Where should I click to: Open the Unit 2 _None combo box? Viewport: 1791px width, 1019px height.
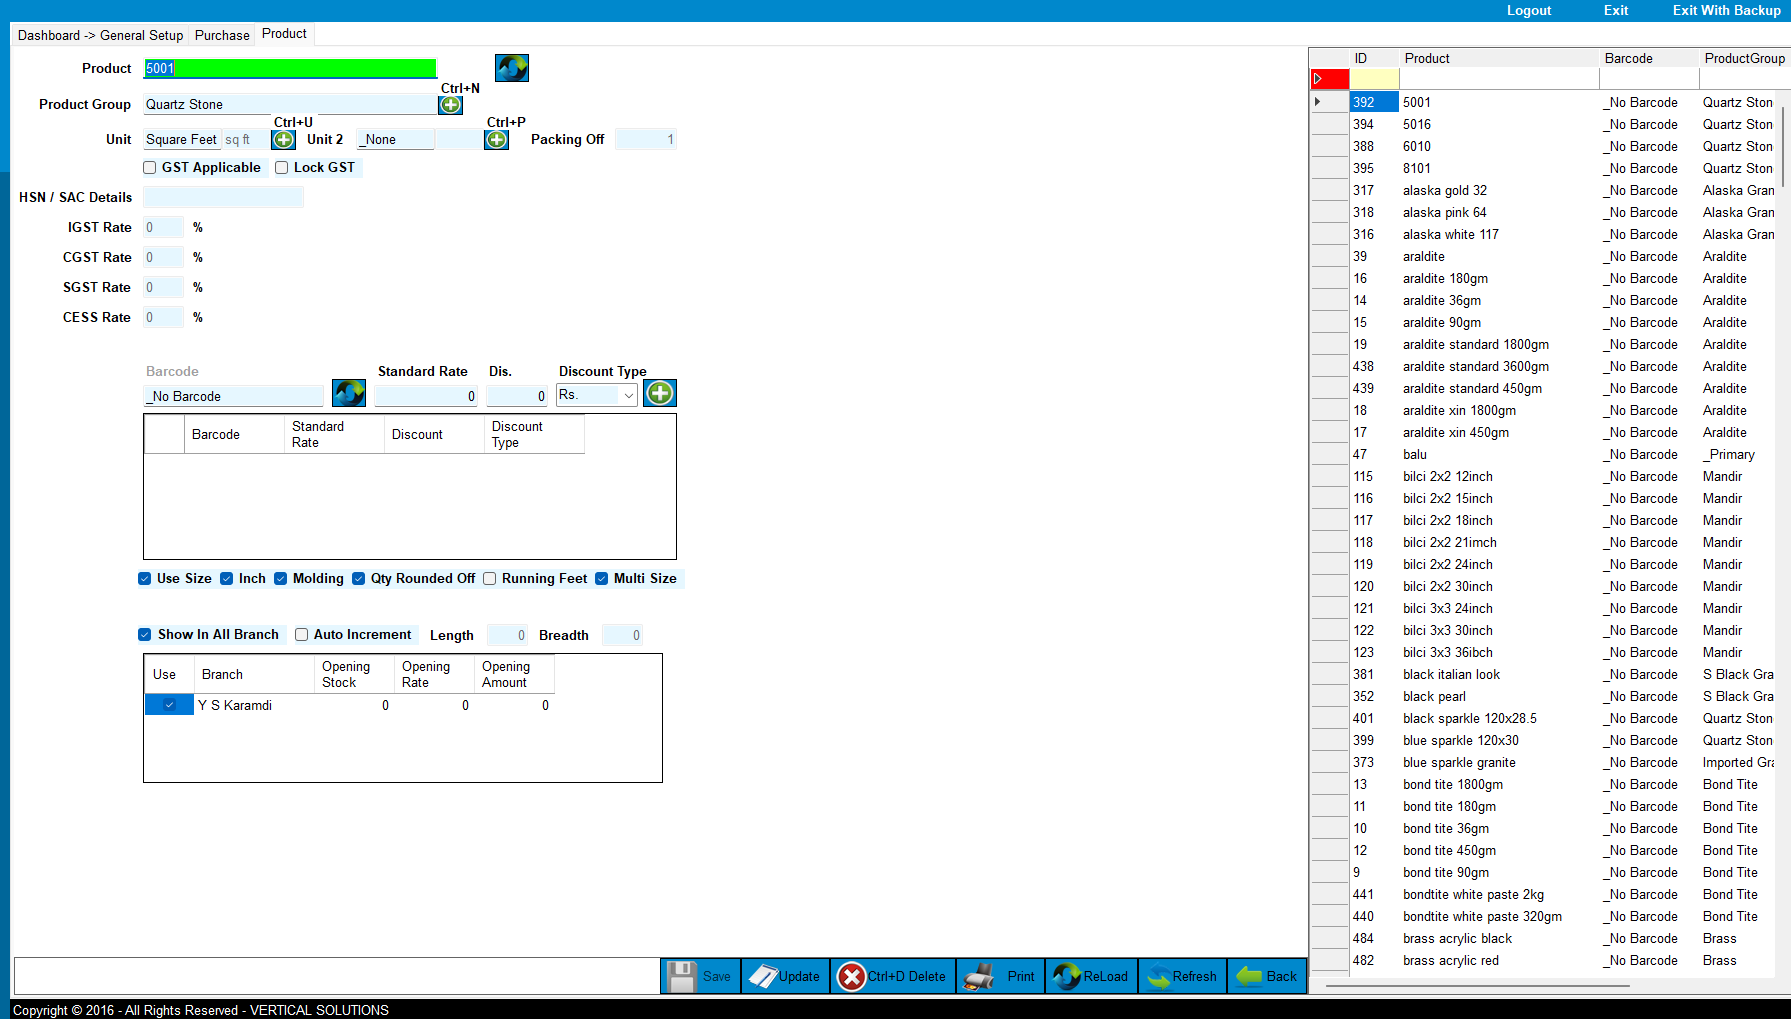tap(396, 140)
